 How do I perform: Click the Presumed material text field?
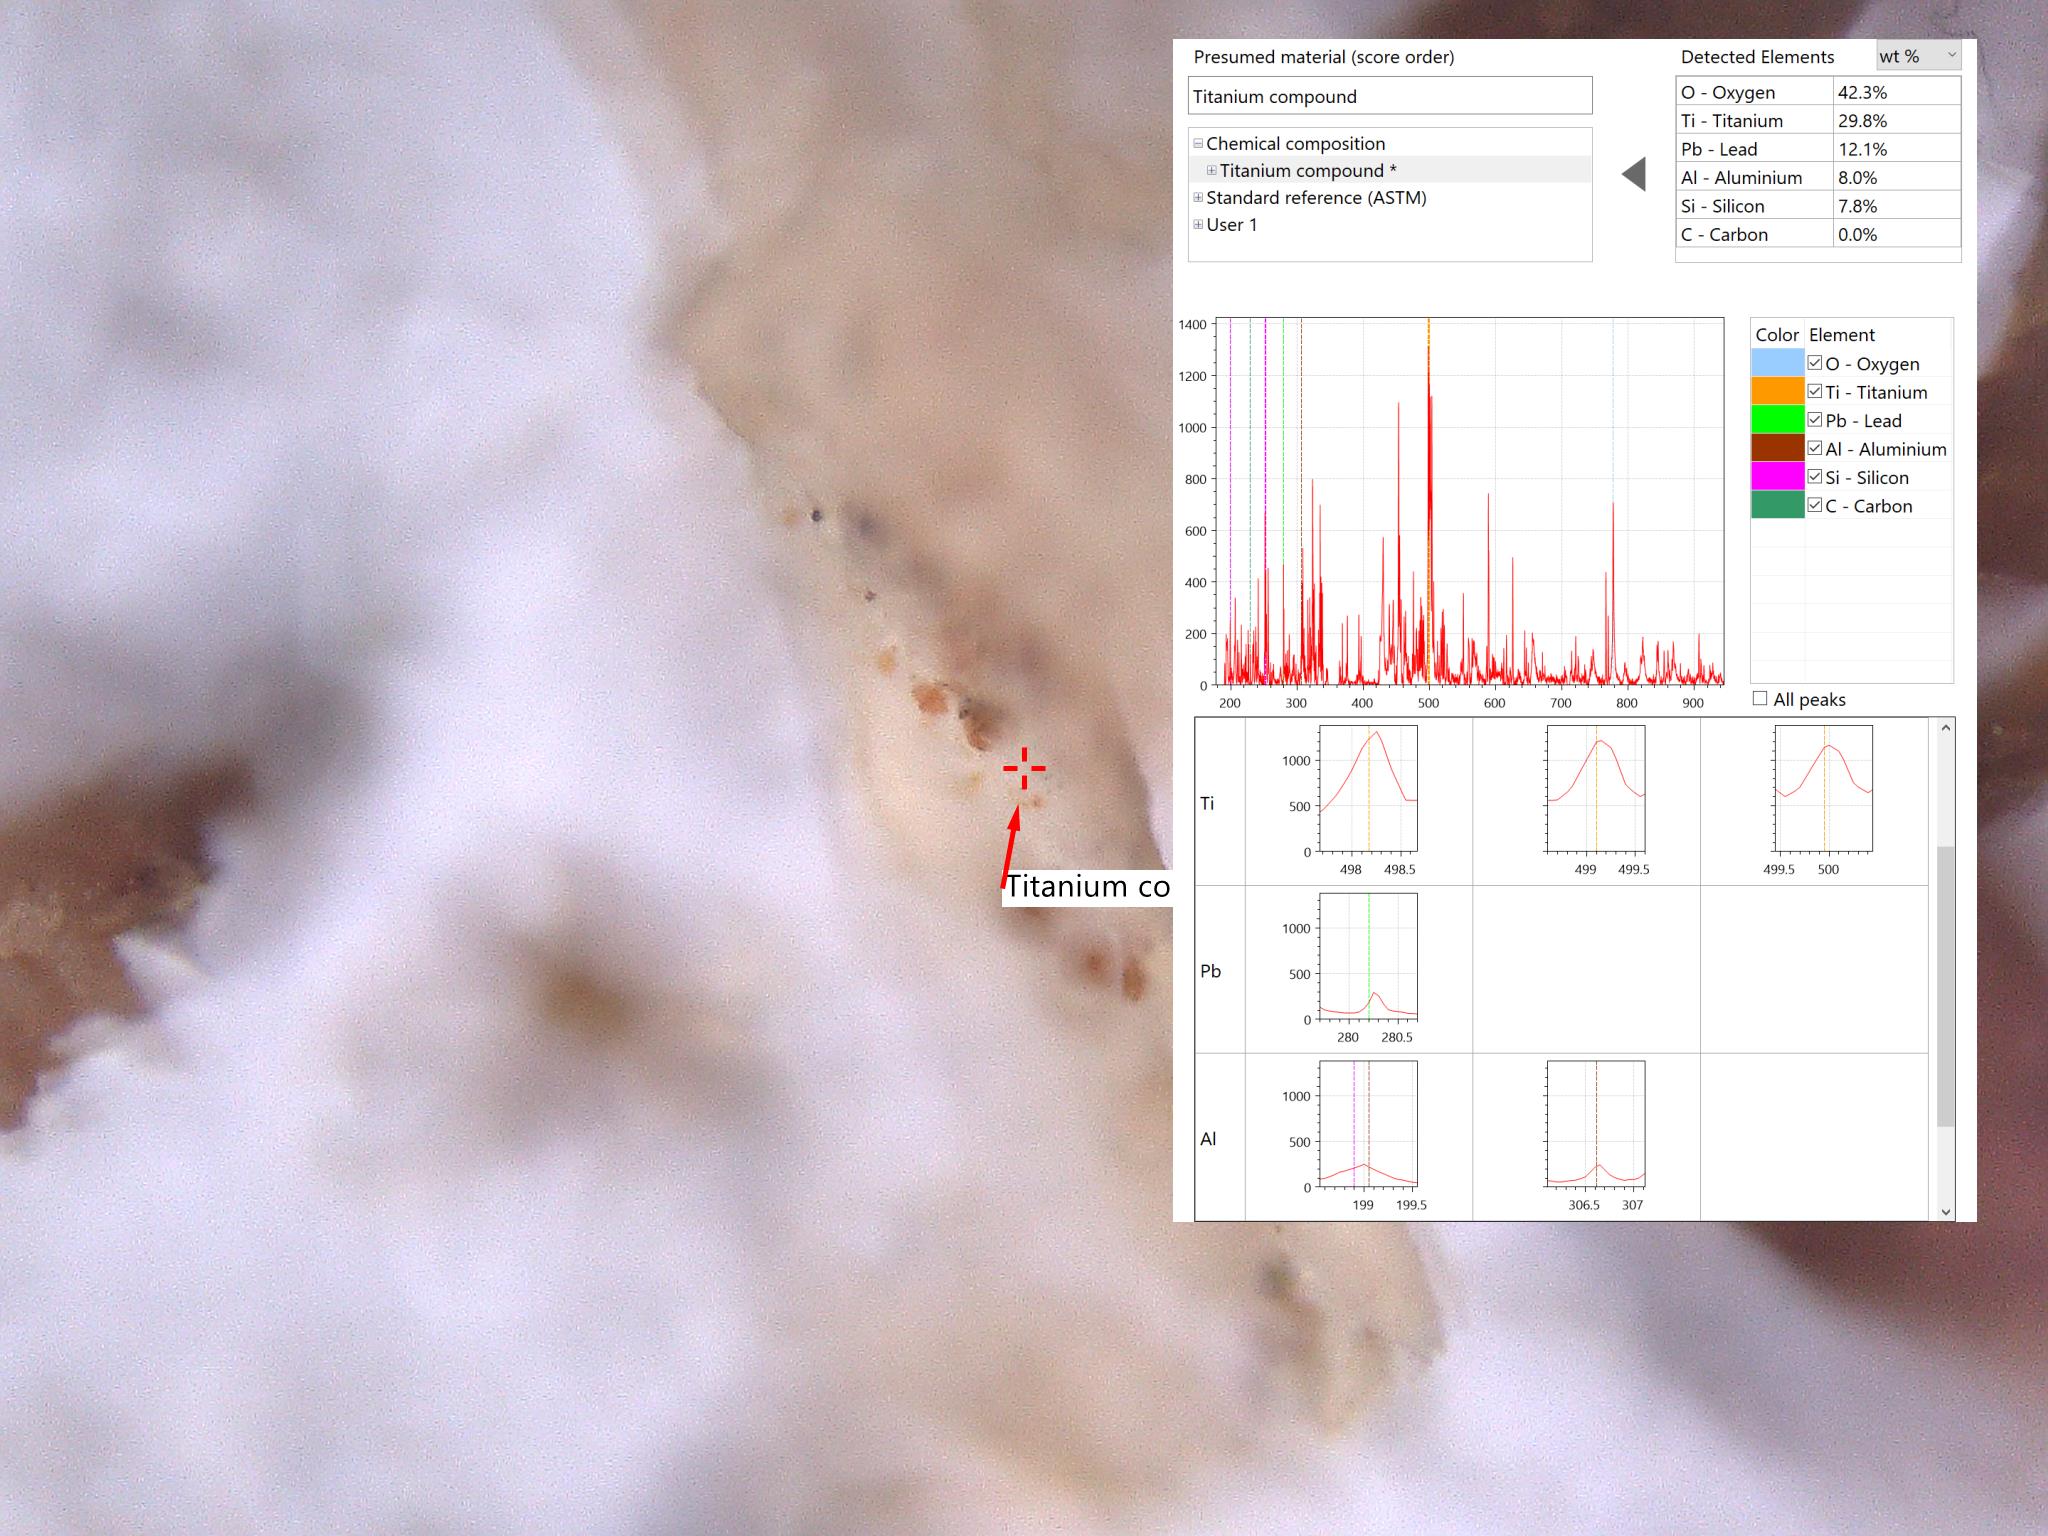1390,97
